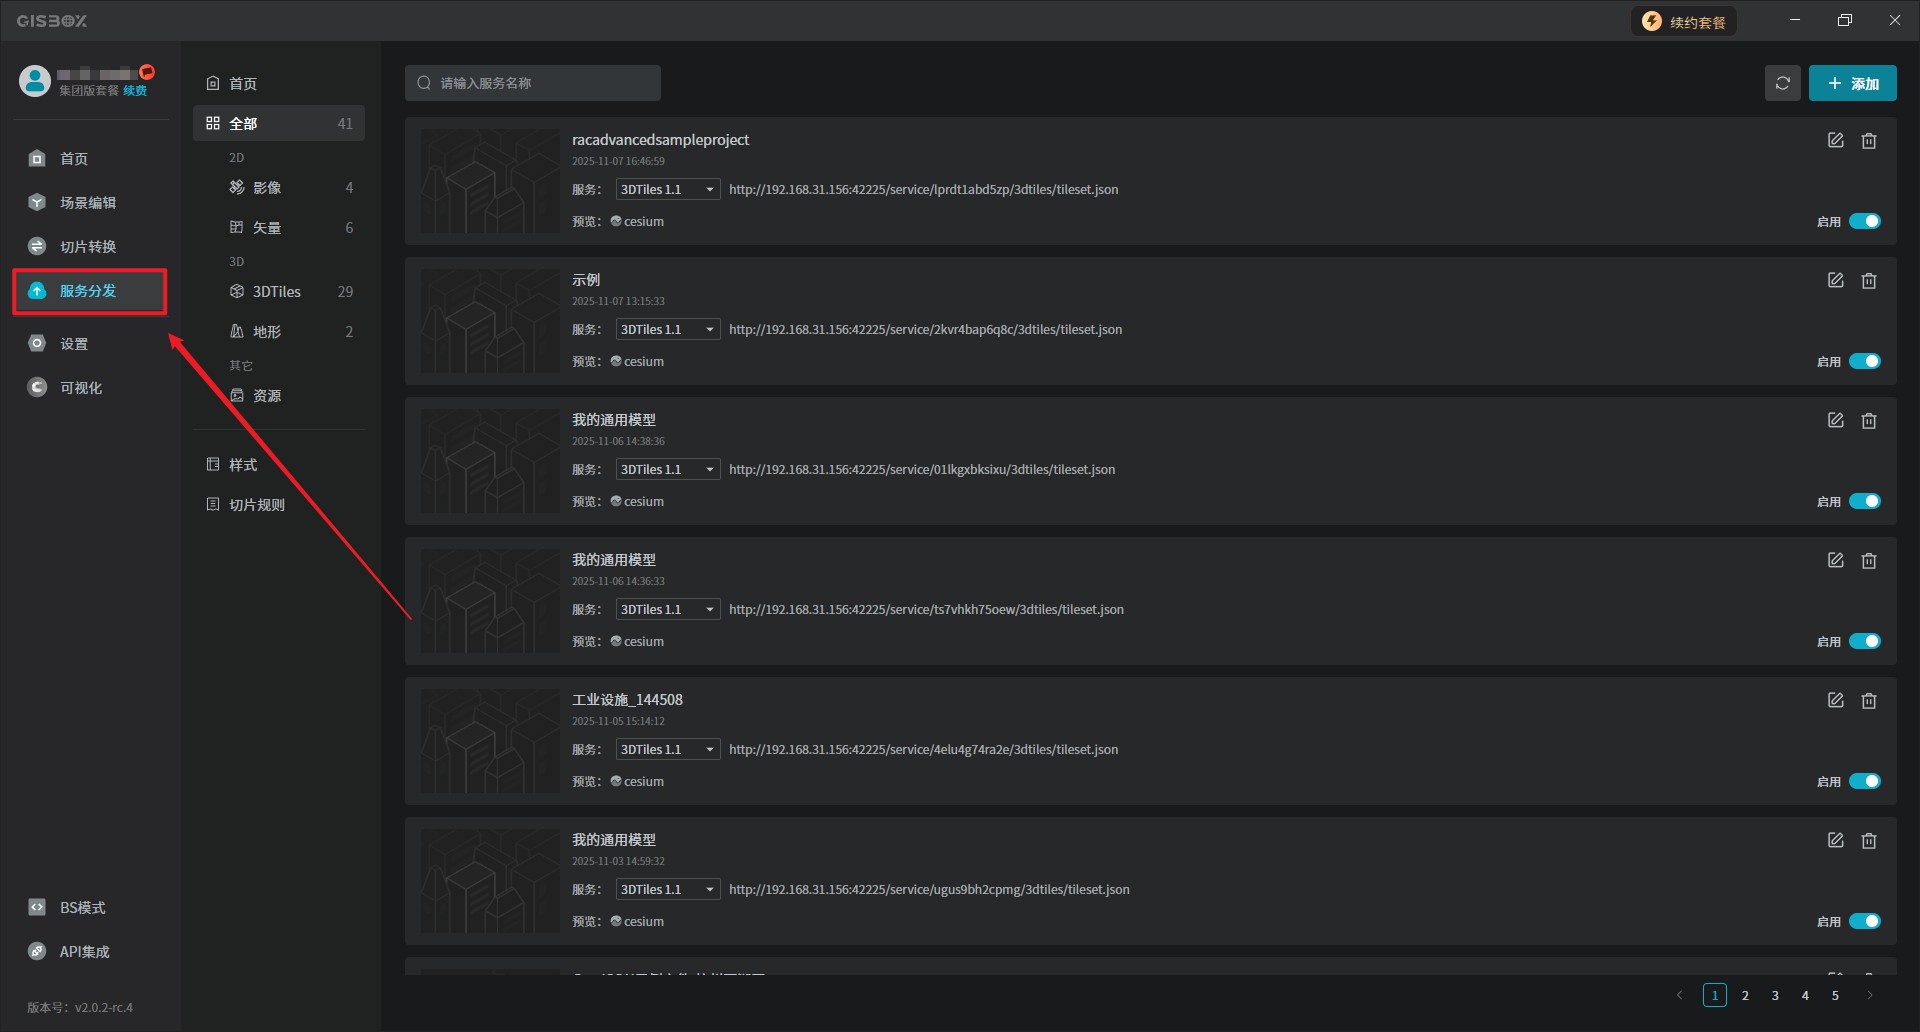This screenshot has width=1920, height=1032.
Task: Select 3DTiles category with 29 items
Action: [x=278, y=292]
